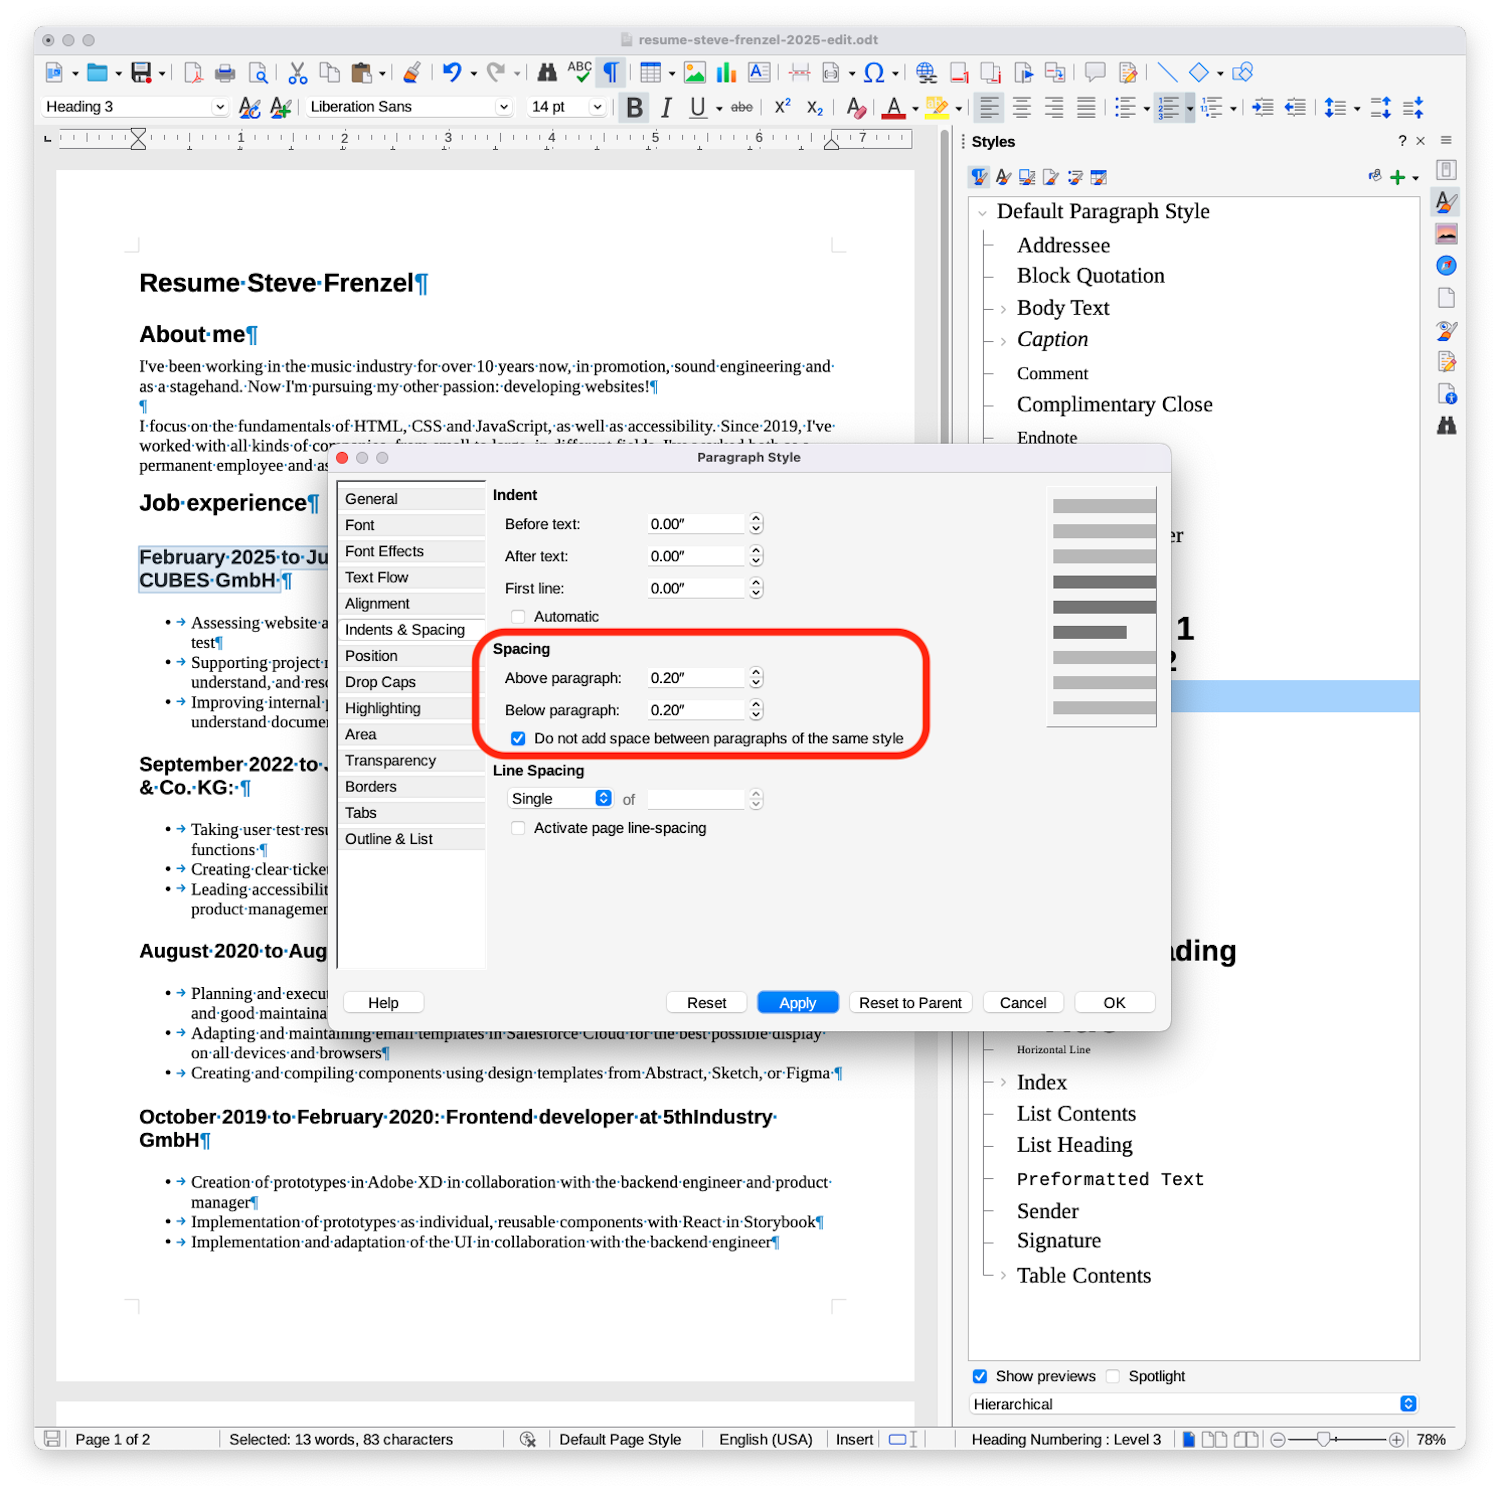Uncheck 'Do not add space between paragraphs'
Screen dimensions: 1500x1492
pos(518,739)
